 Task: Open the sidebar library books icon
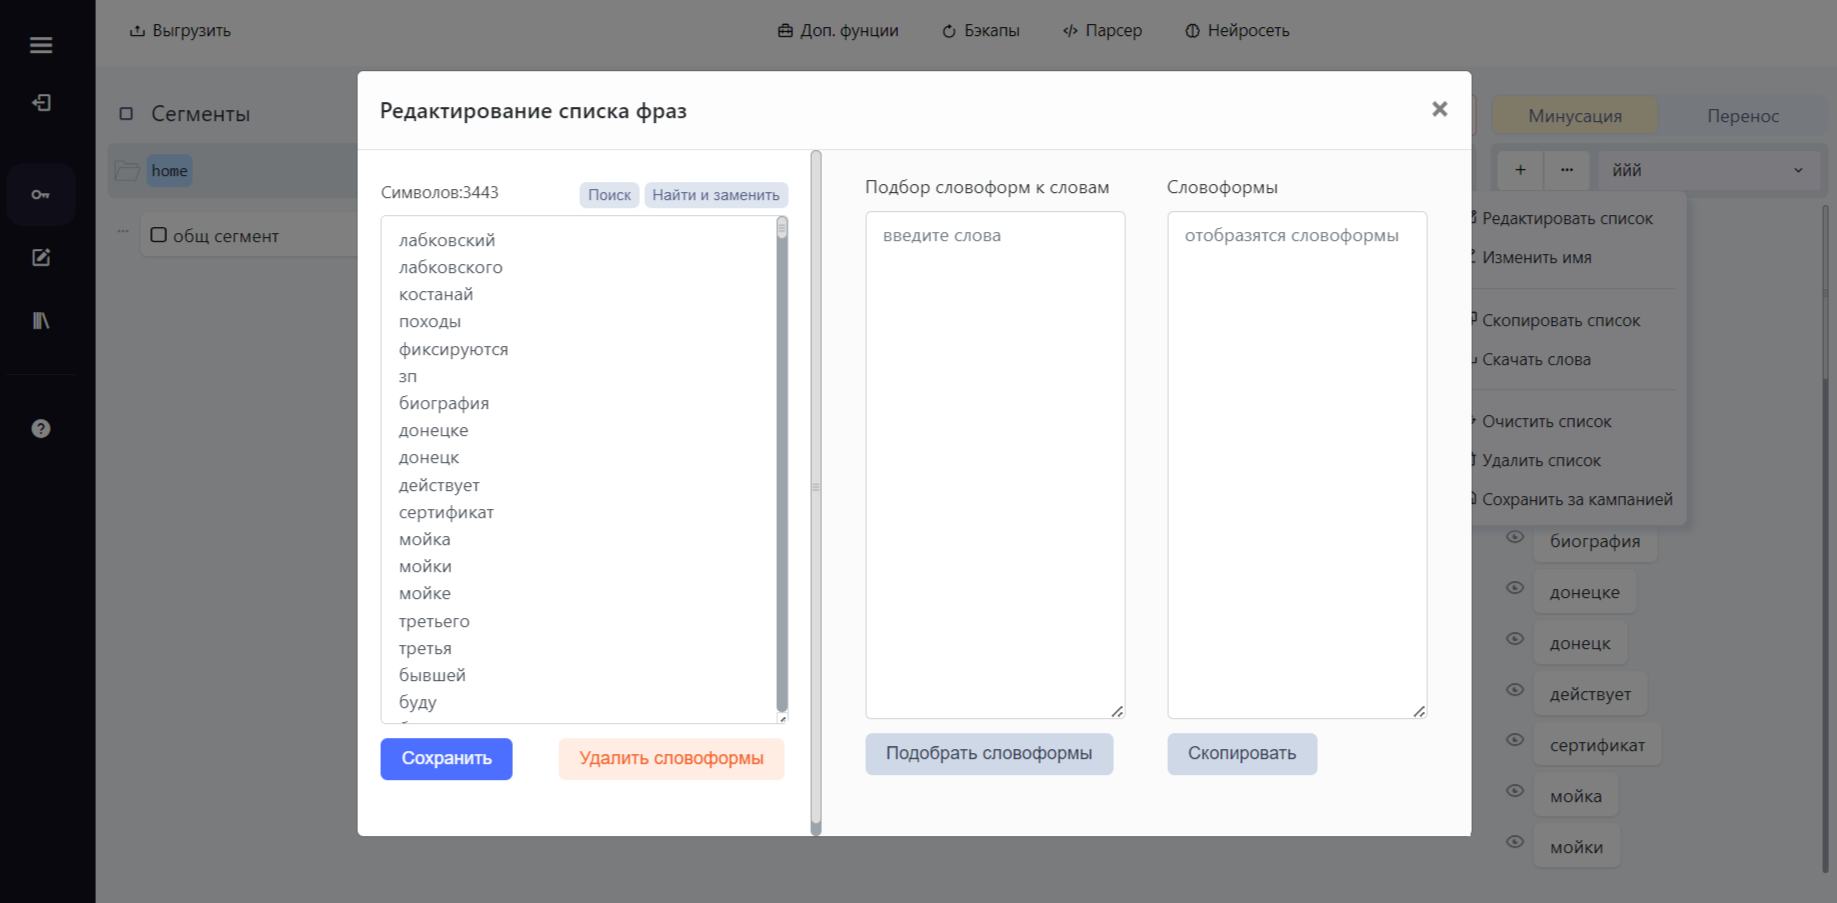(x=41, y=321)
